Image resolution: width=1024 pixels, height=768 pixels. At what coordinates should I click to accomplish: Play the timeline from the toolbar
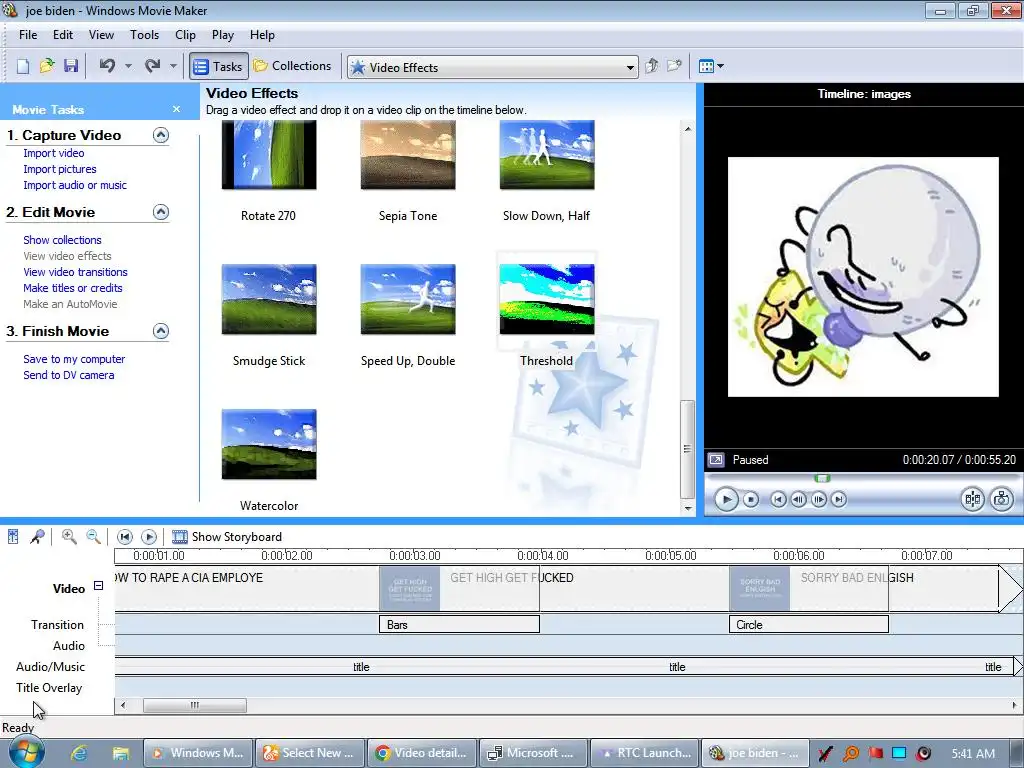149,537
